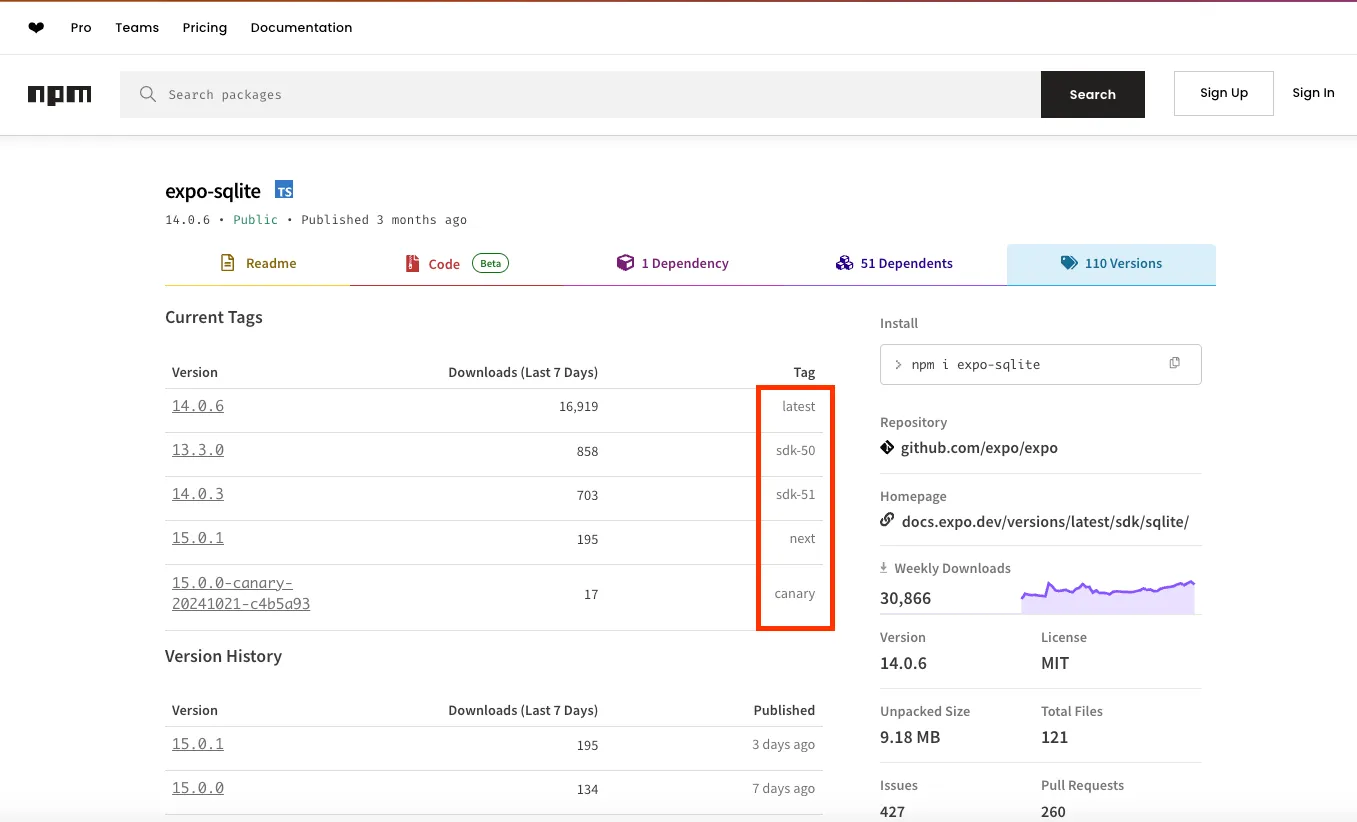
Task: Click the 121 total files value
Action: 1054,737
